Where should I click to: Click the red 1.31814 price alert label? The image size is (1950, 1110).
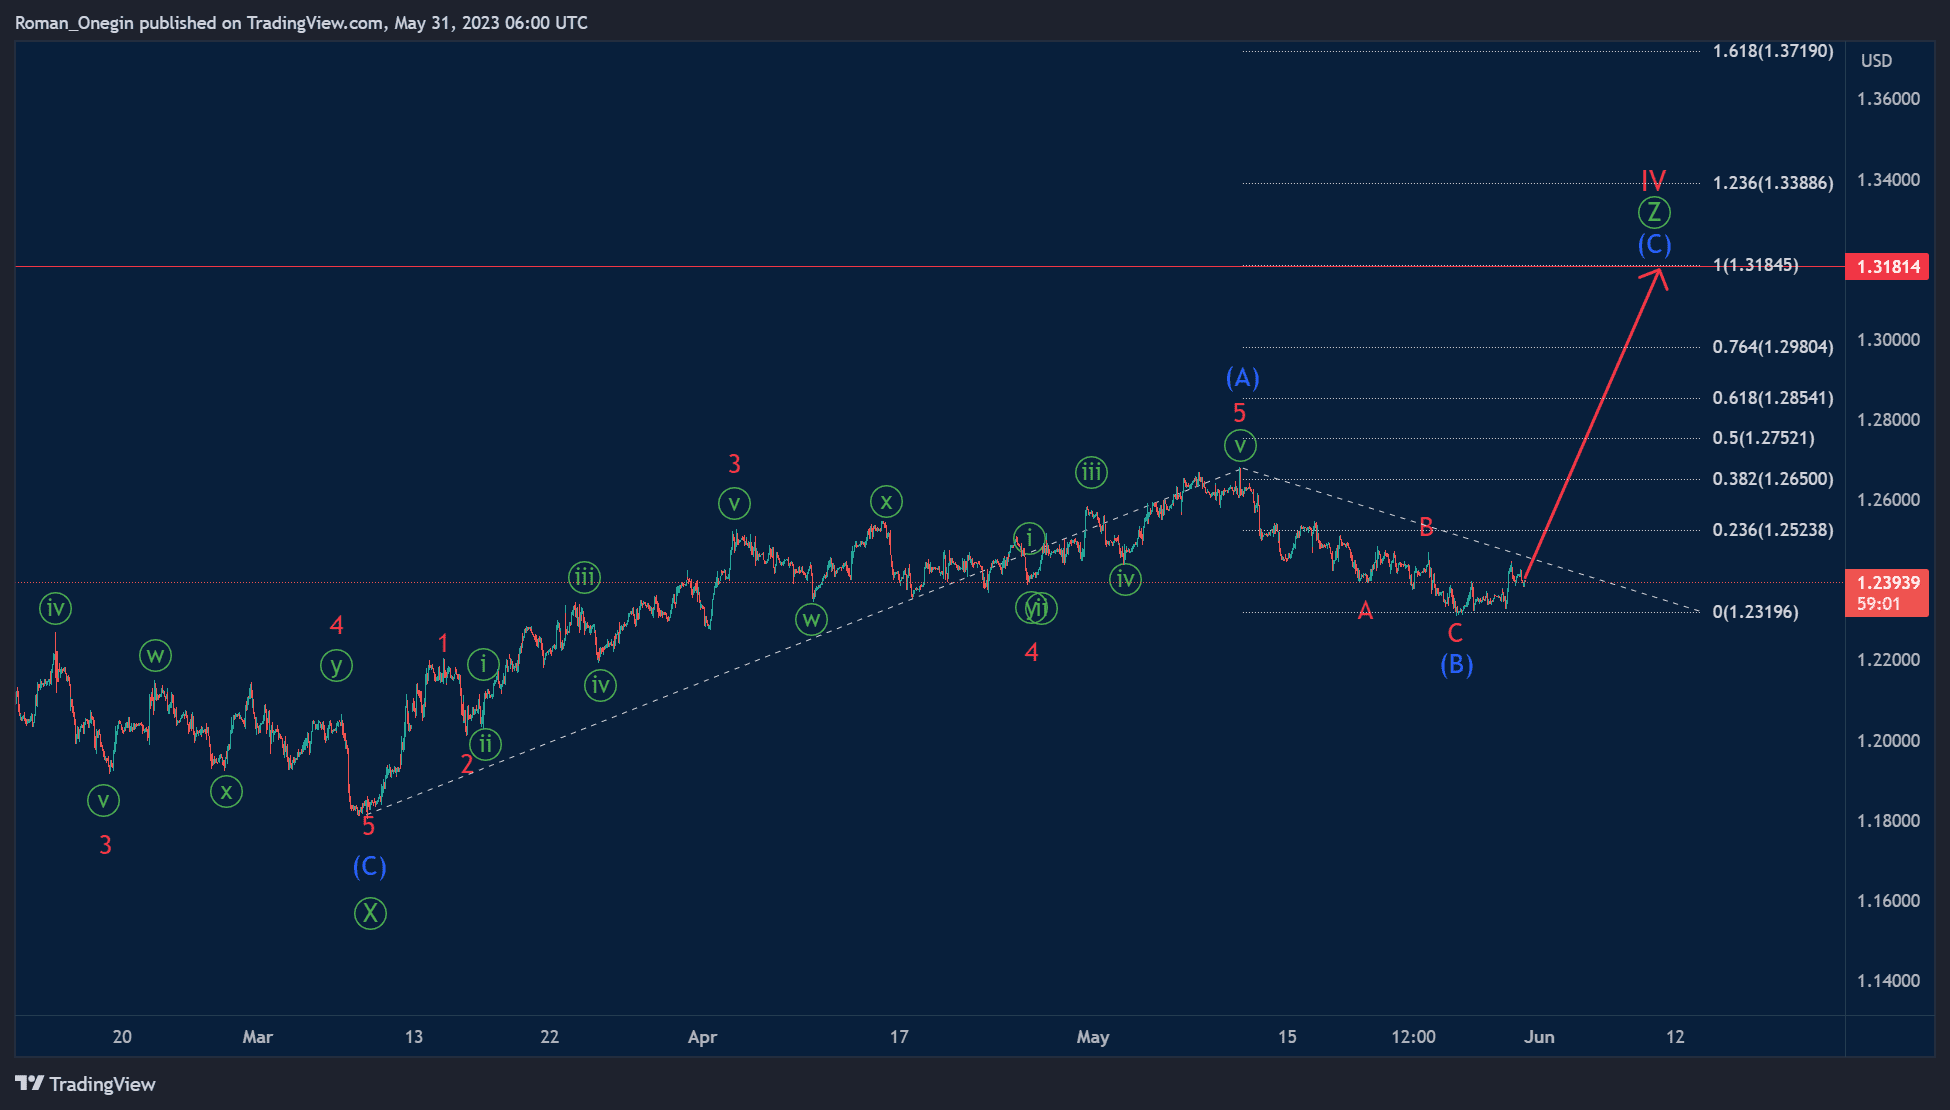[x=1886, y=267]
